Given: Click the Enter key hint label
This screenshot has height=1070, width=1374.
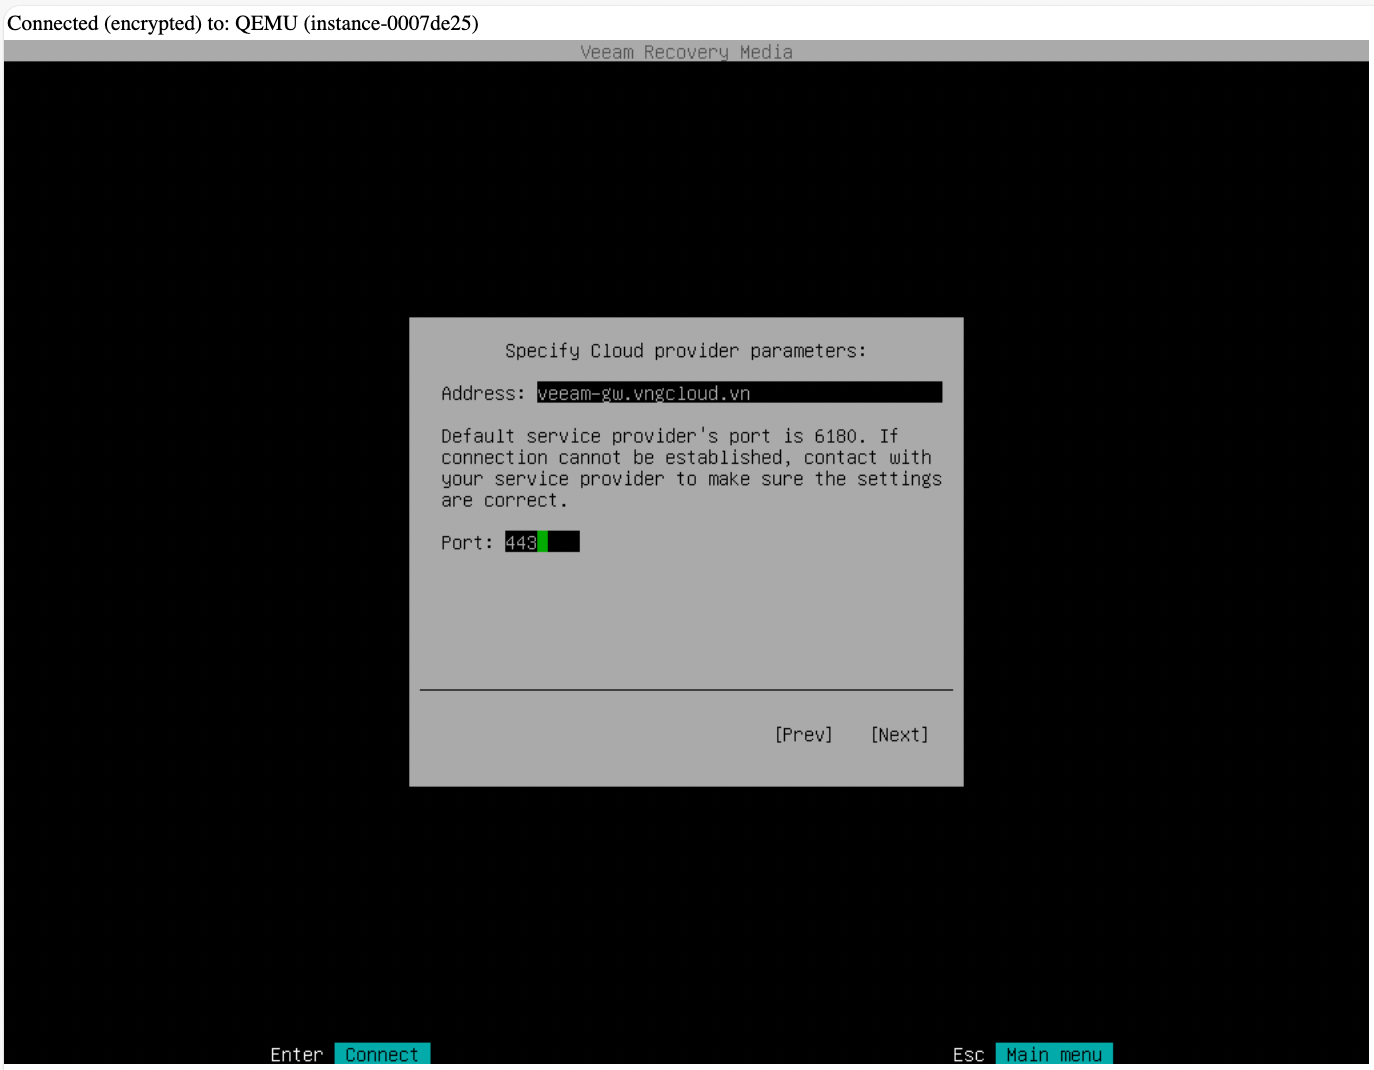Looking at the screenshot, I should pyautogui.click(x=296, y=1055).
